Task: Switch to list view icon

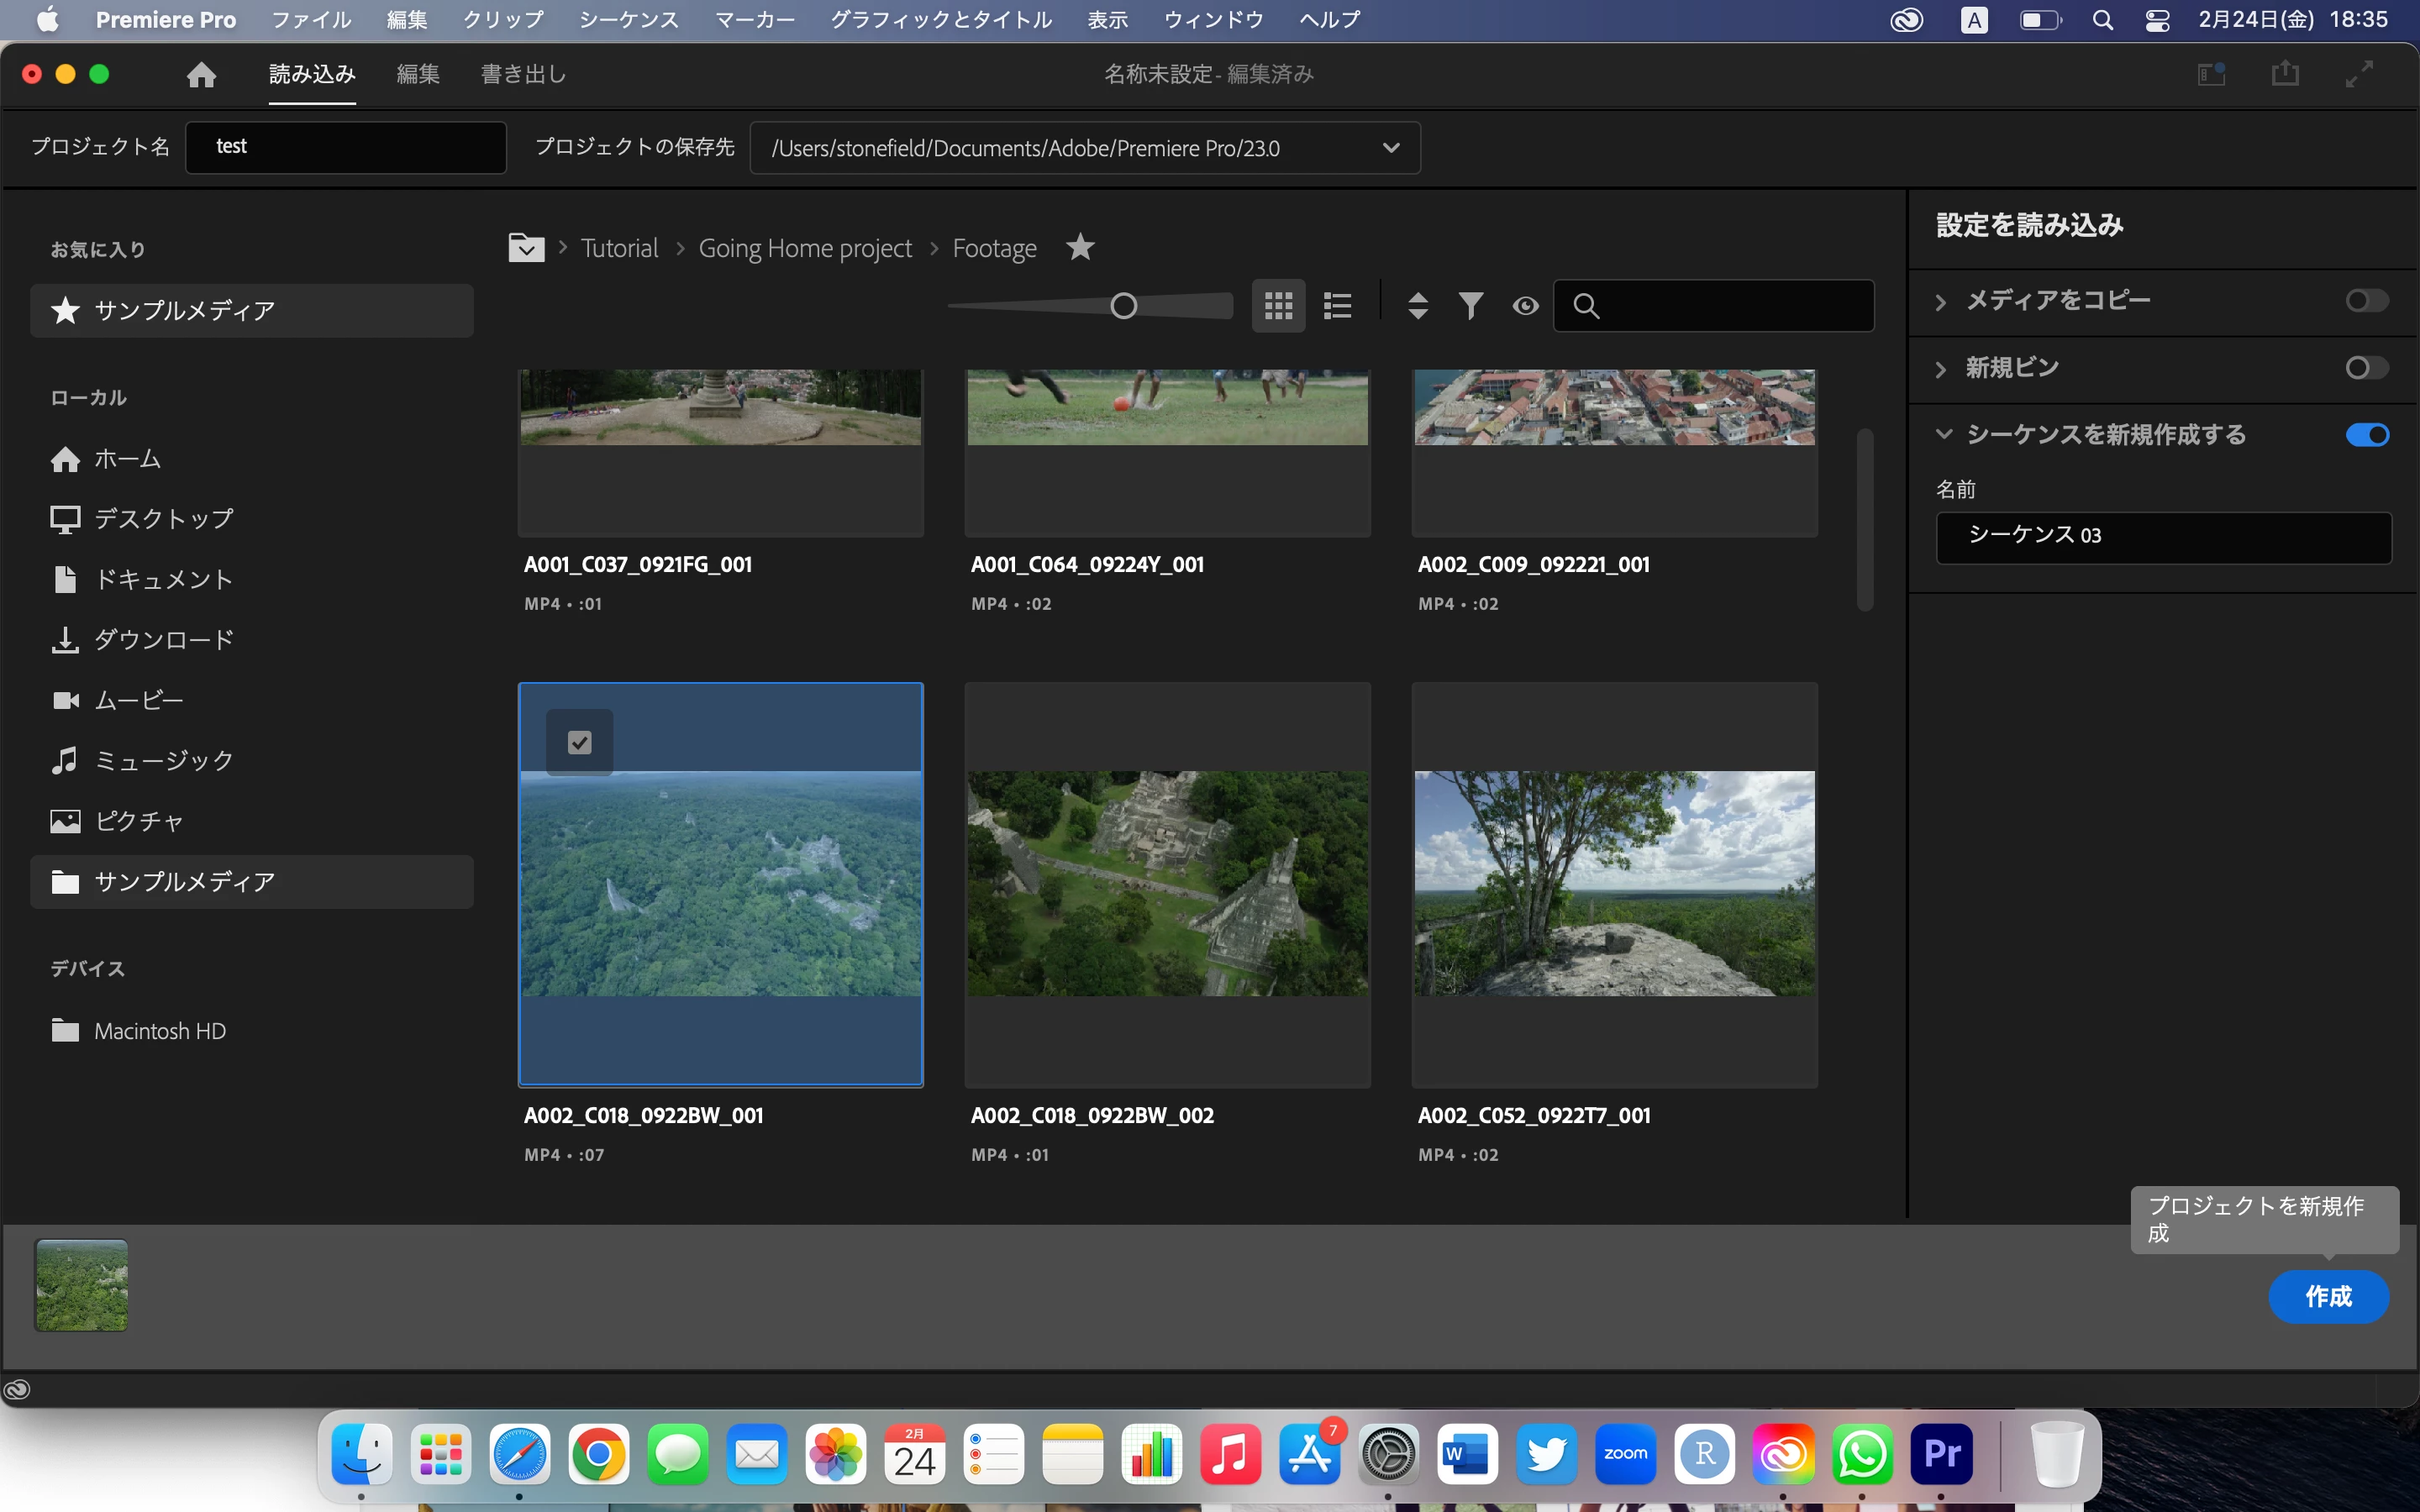Action: pyautogui.click(x=1337, y=305)
